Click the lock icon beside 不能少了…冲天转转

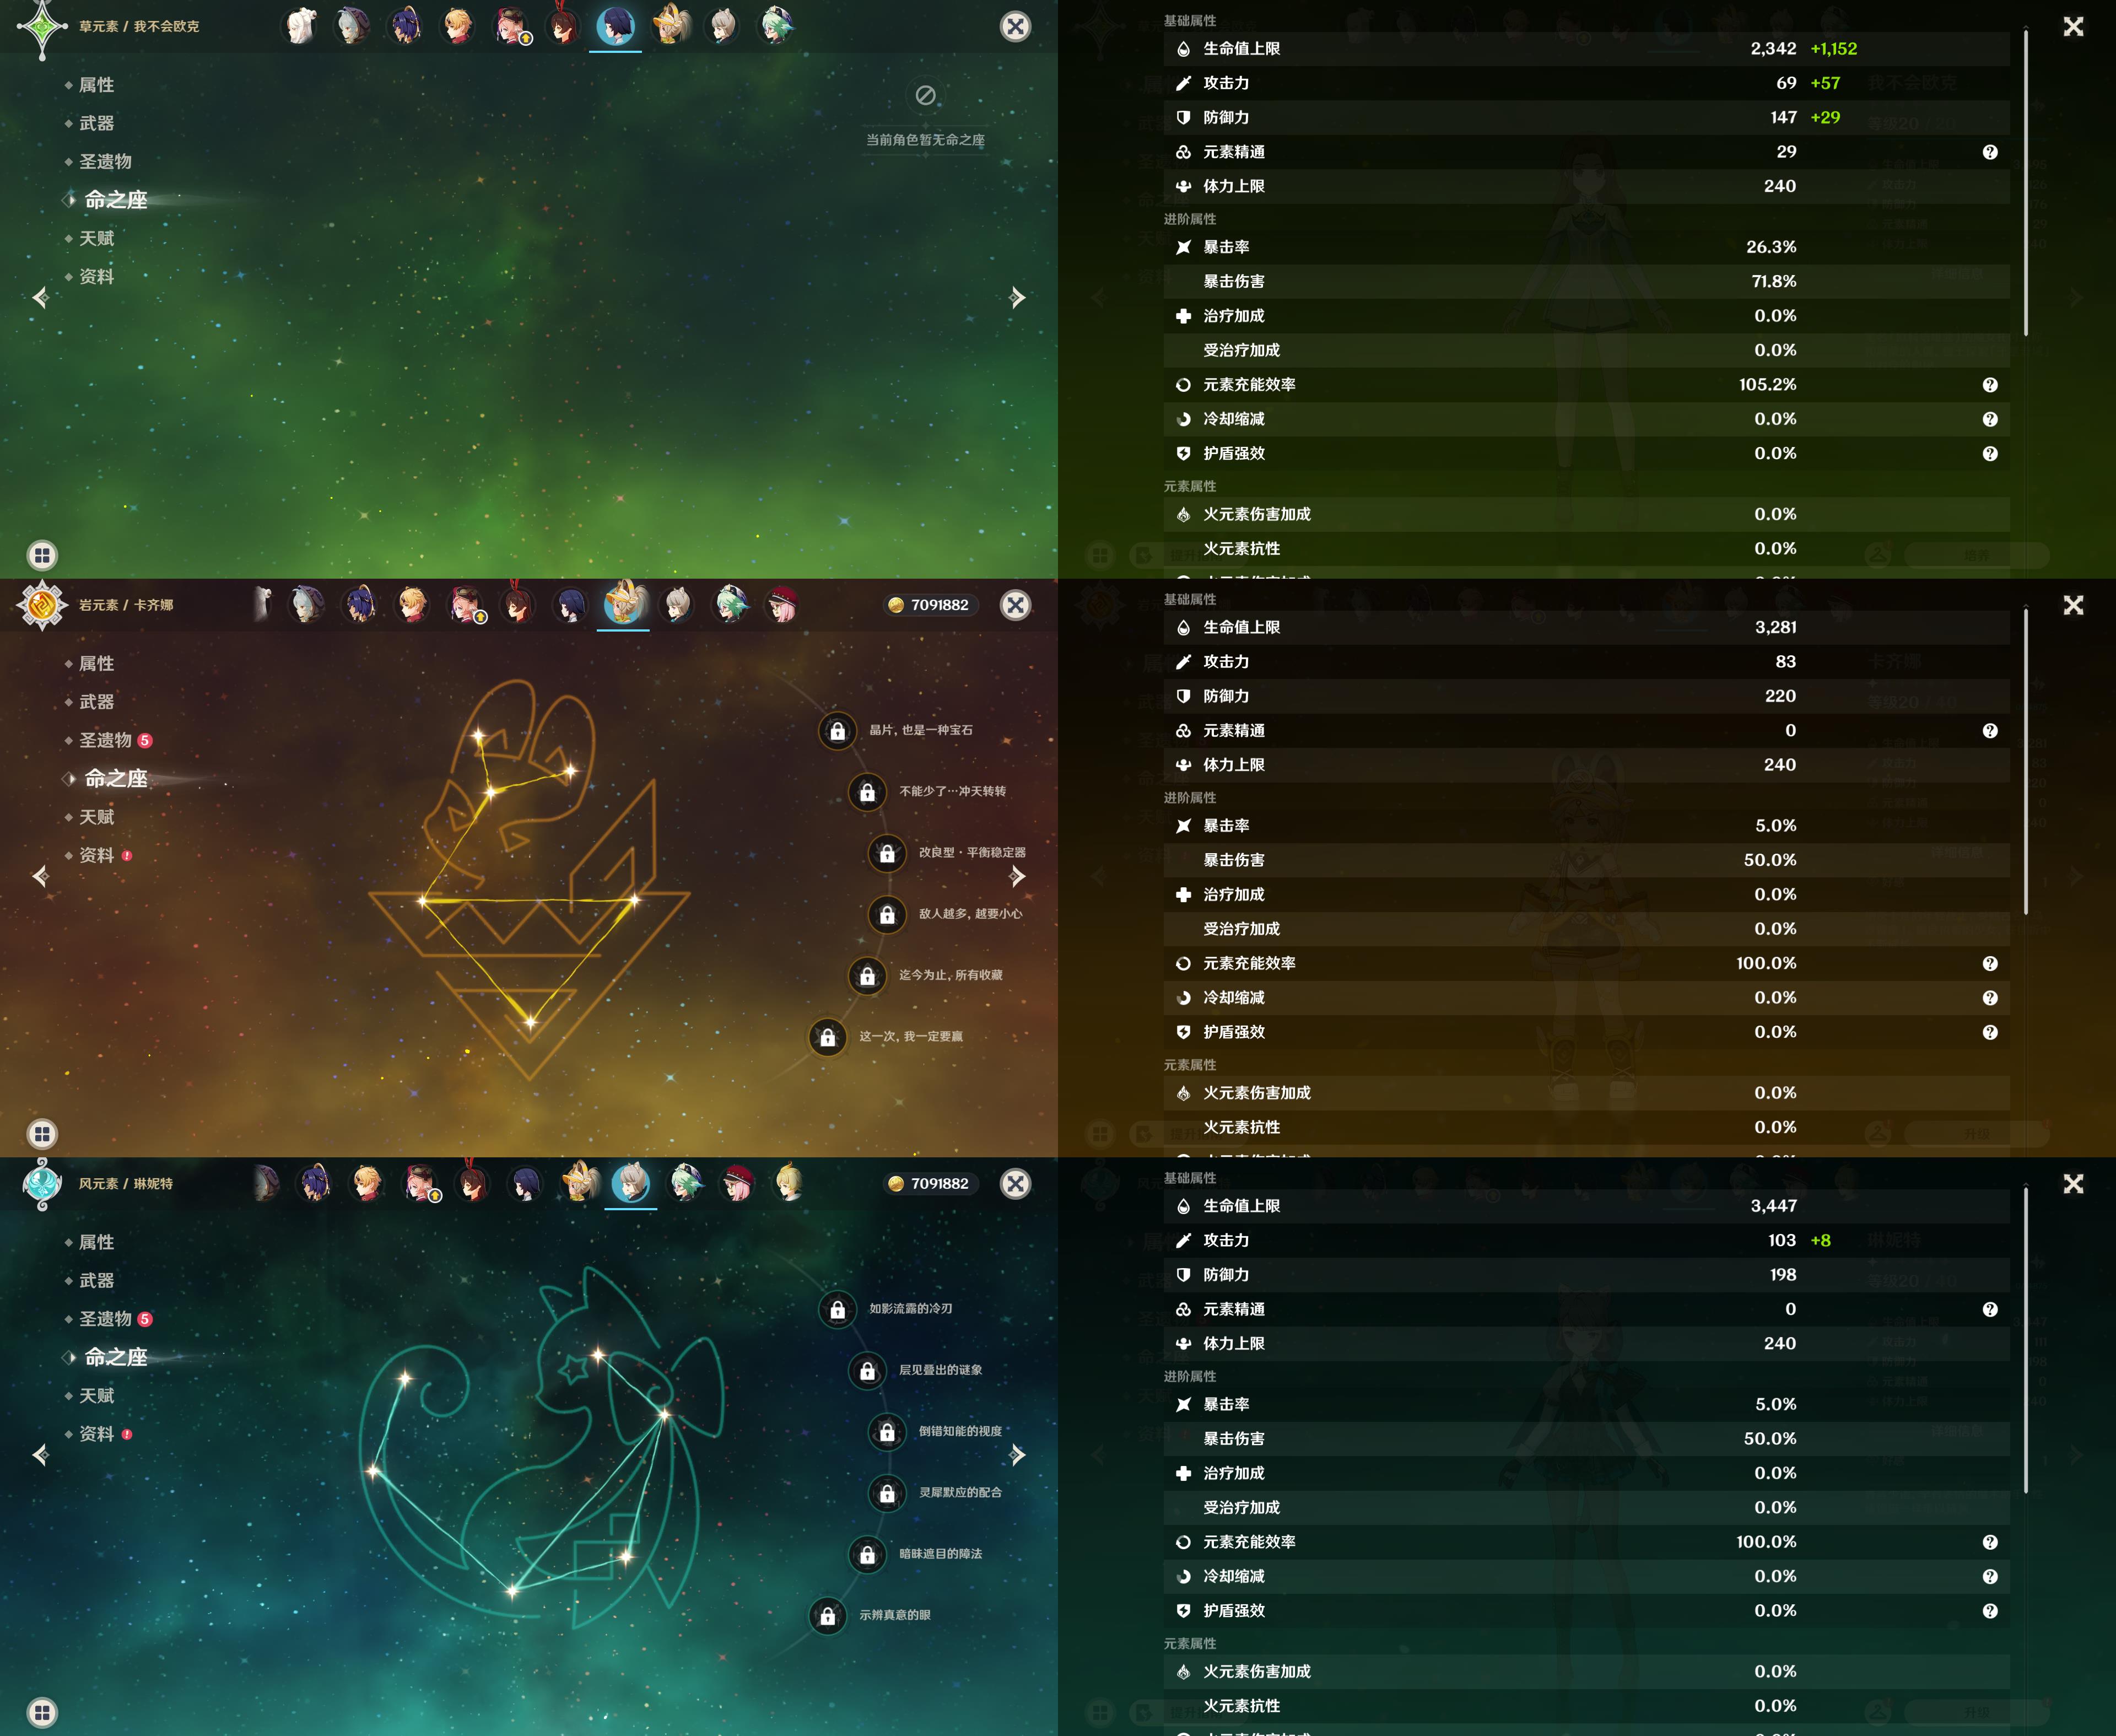coord(868,792)
